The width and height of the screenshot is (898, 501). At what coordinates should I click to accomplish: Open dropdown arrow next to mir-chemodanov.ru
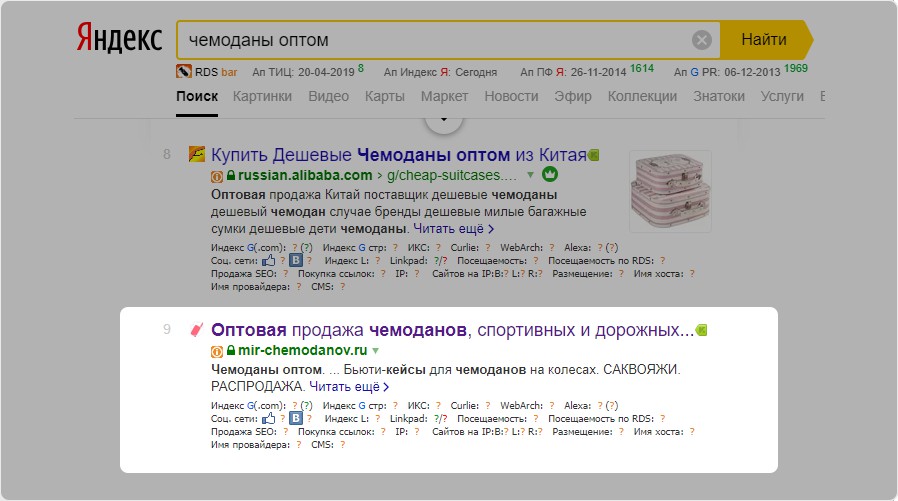tap(376, 350)
